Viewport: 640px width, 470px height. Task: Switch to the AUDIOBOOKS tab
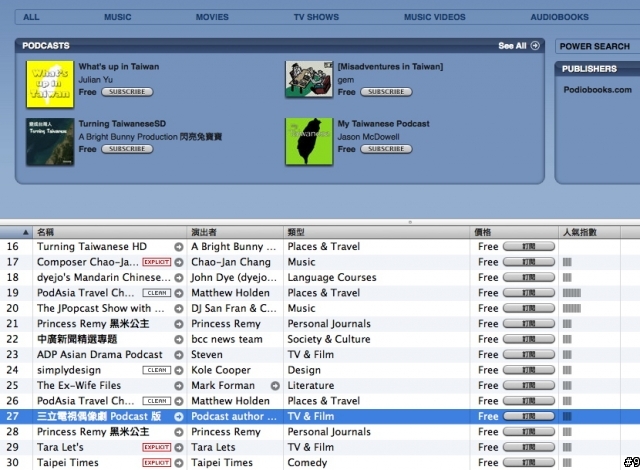[560, 17]
